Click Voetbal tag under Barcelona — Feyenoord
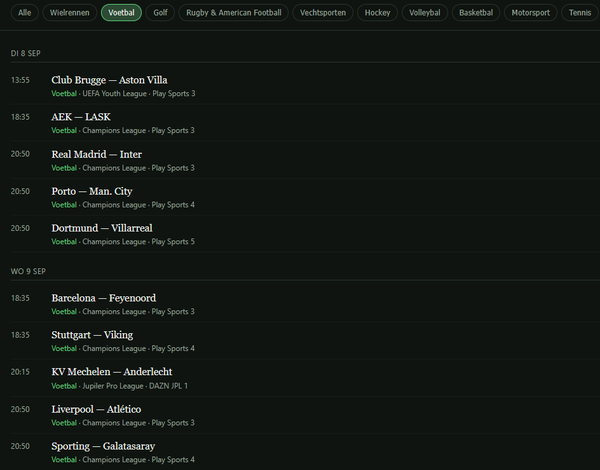Screen dimensions: 600x470 point(64,312)
